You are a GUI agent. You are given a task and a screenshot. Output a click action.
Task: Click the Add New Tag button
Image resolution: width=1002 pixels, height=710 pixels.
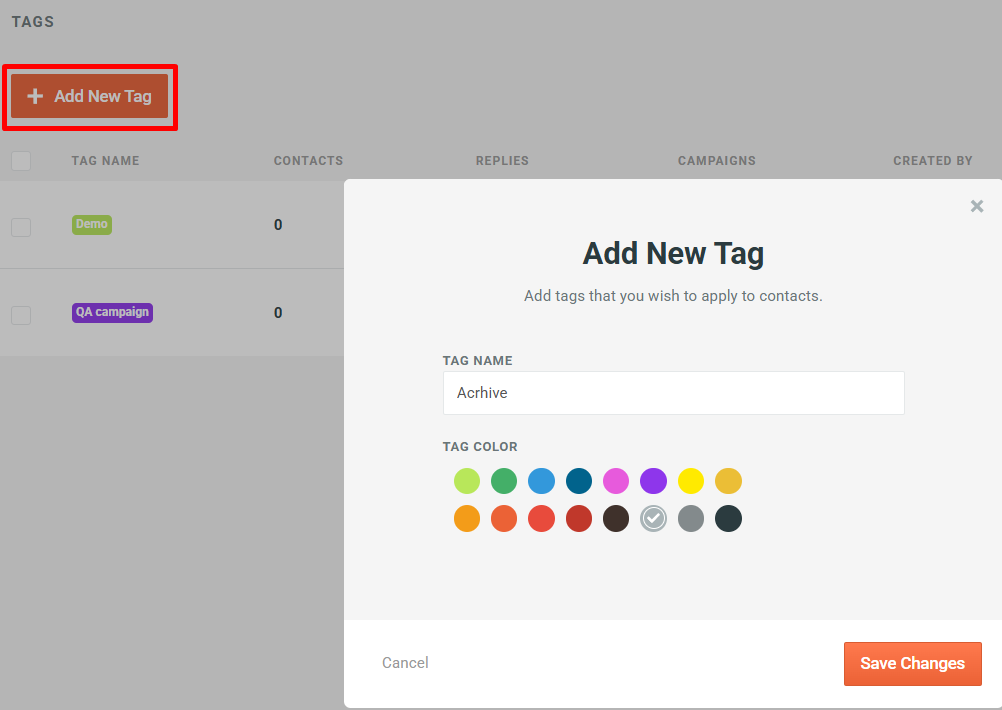coord(89,96)
